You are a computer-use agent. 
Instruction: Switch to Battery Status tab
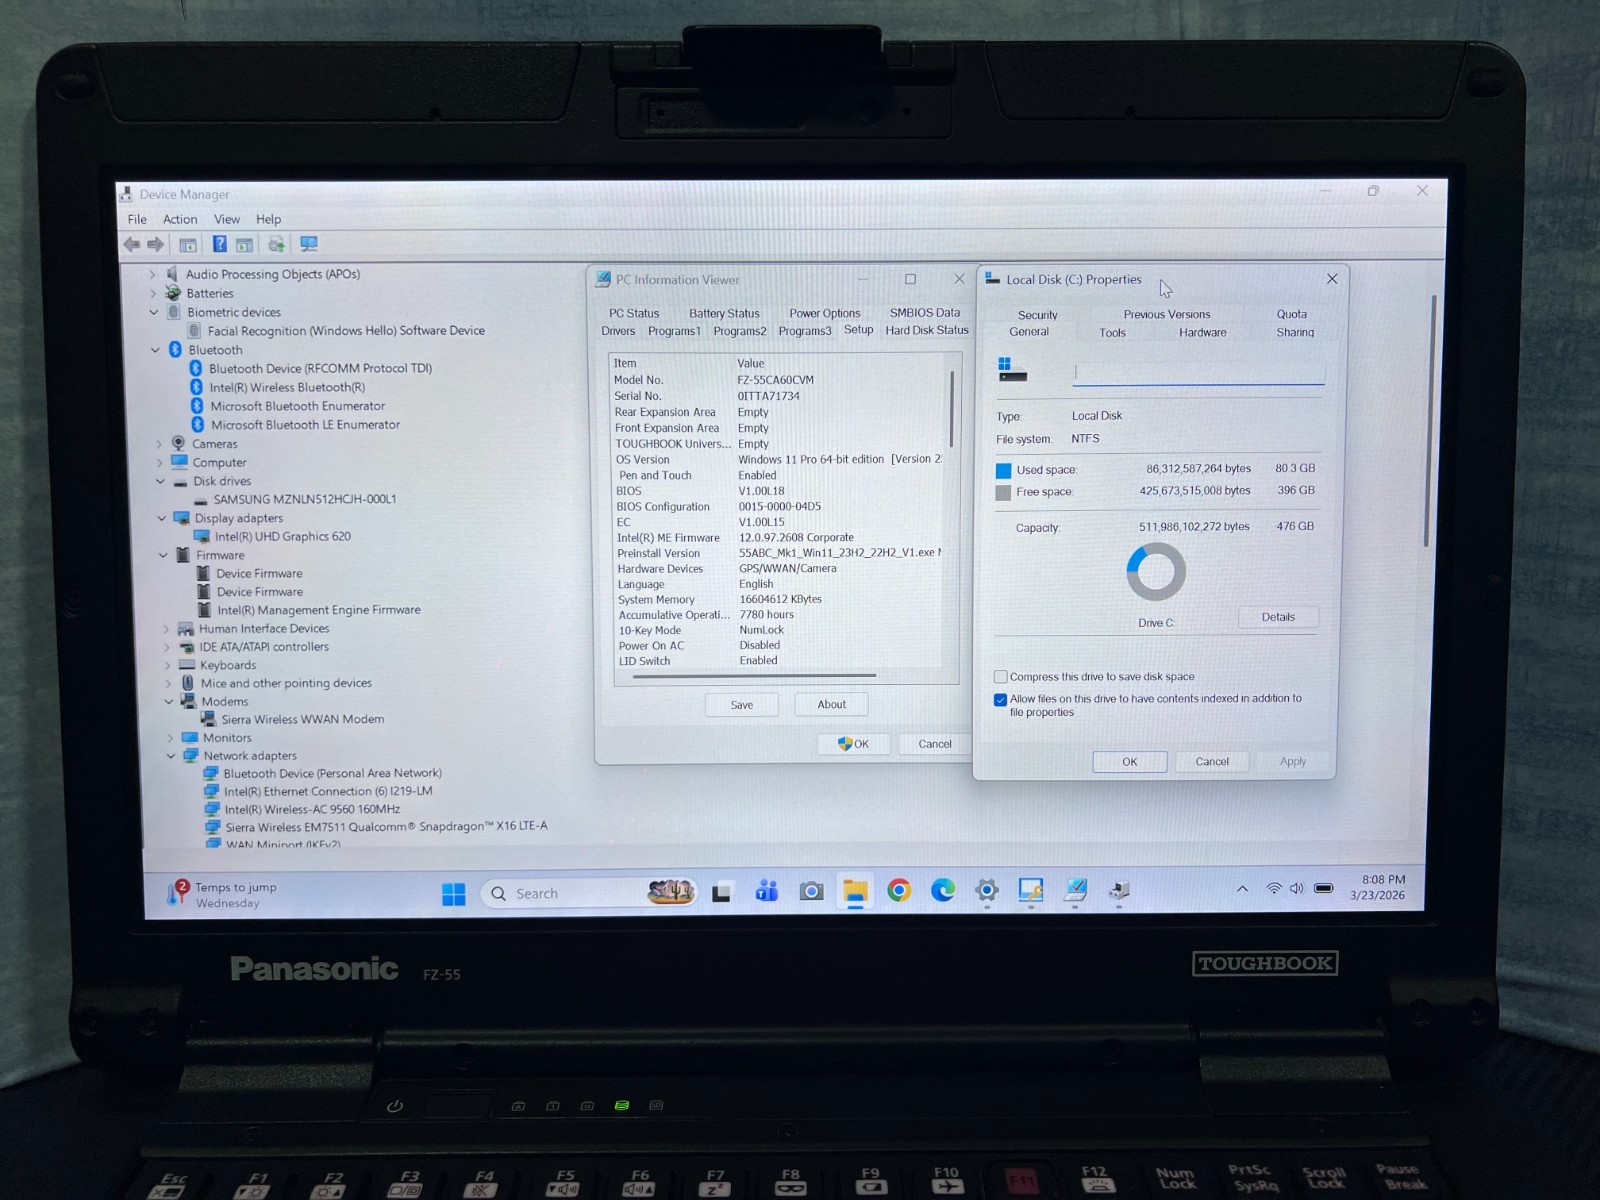724,313
